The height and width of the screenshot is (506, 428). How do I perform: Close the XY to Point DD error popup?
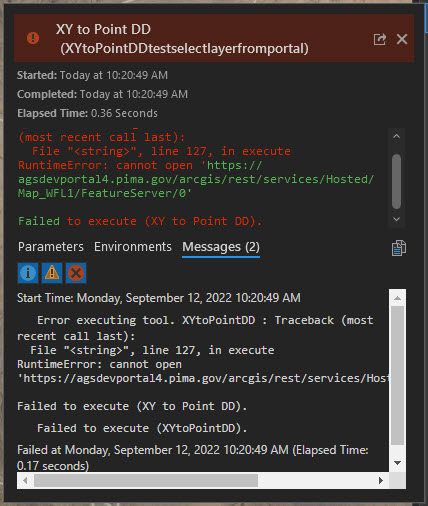coord(402,39)
